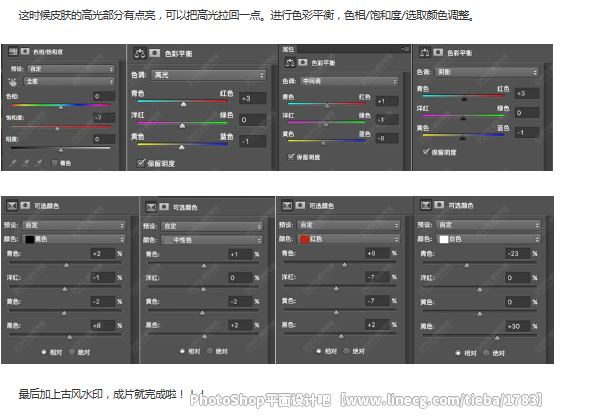The width and height of the screenshot is (598, 419).
Task: Click the balance scale icon in 中间调 Color Balance panel
Action: point(290,62)
